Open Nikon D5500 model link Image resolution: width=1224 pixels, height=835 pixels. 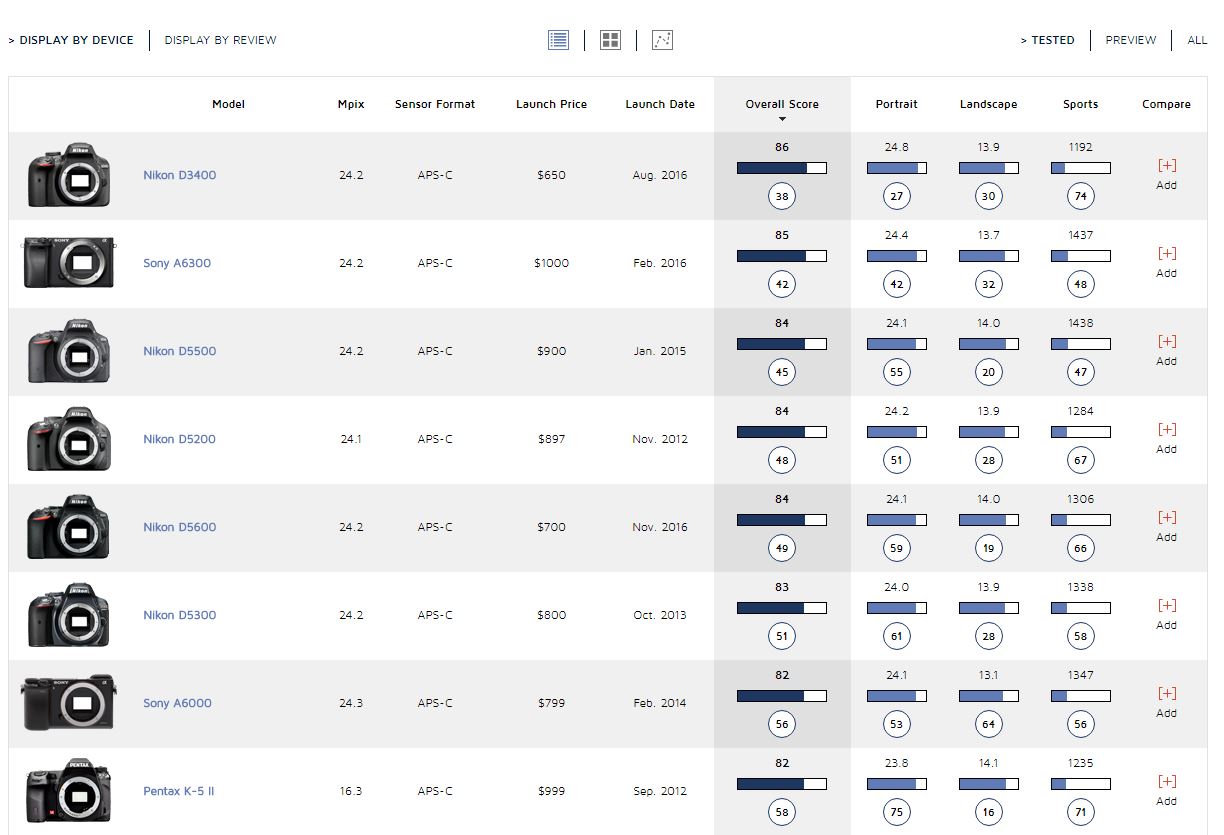(x=179, y=351)
